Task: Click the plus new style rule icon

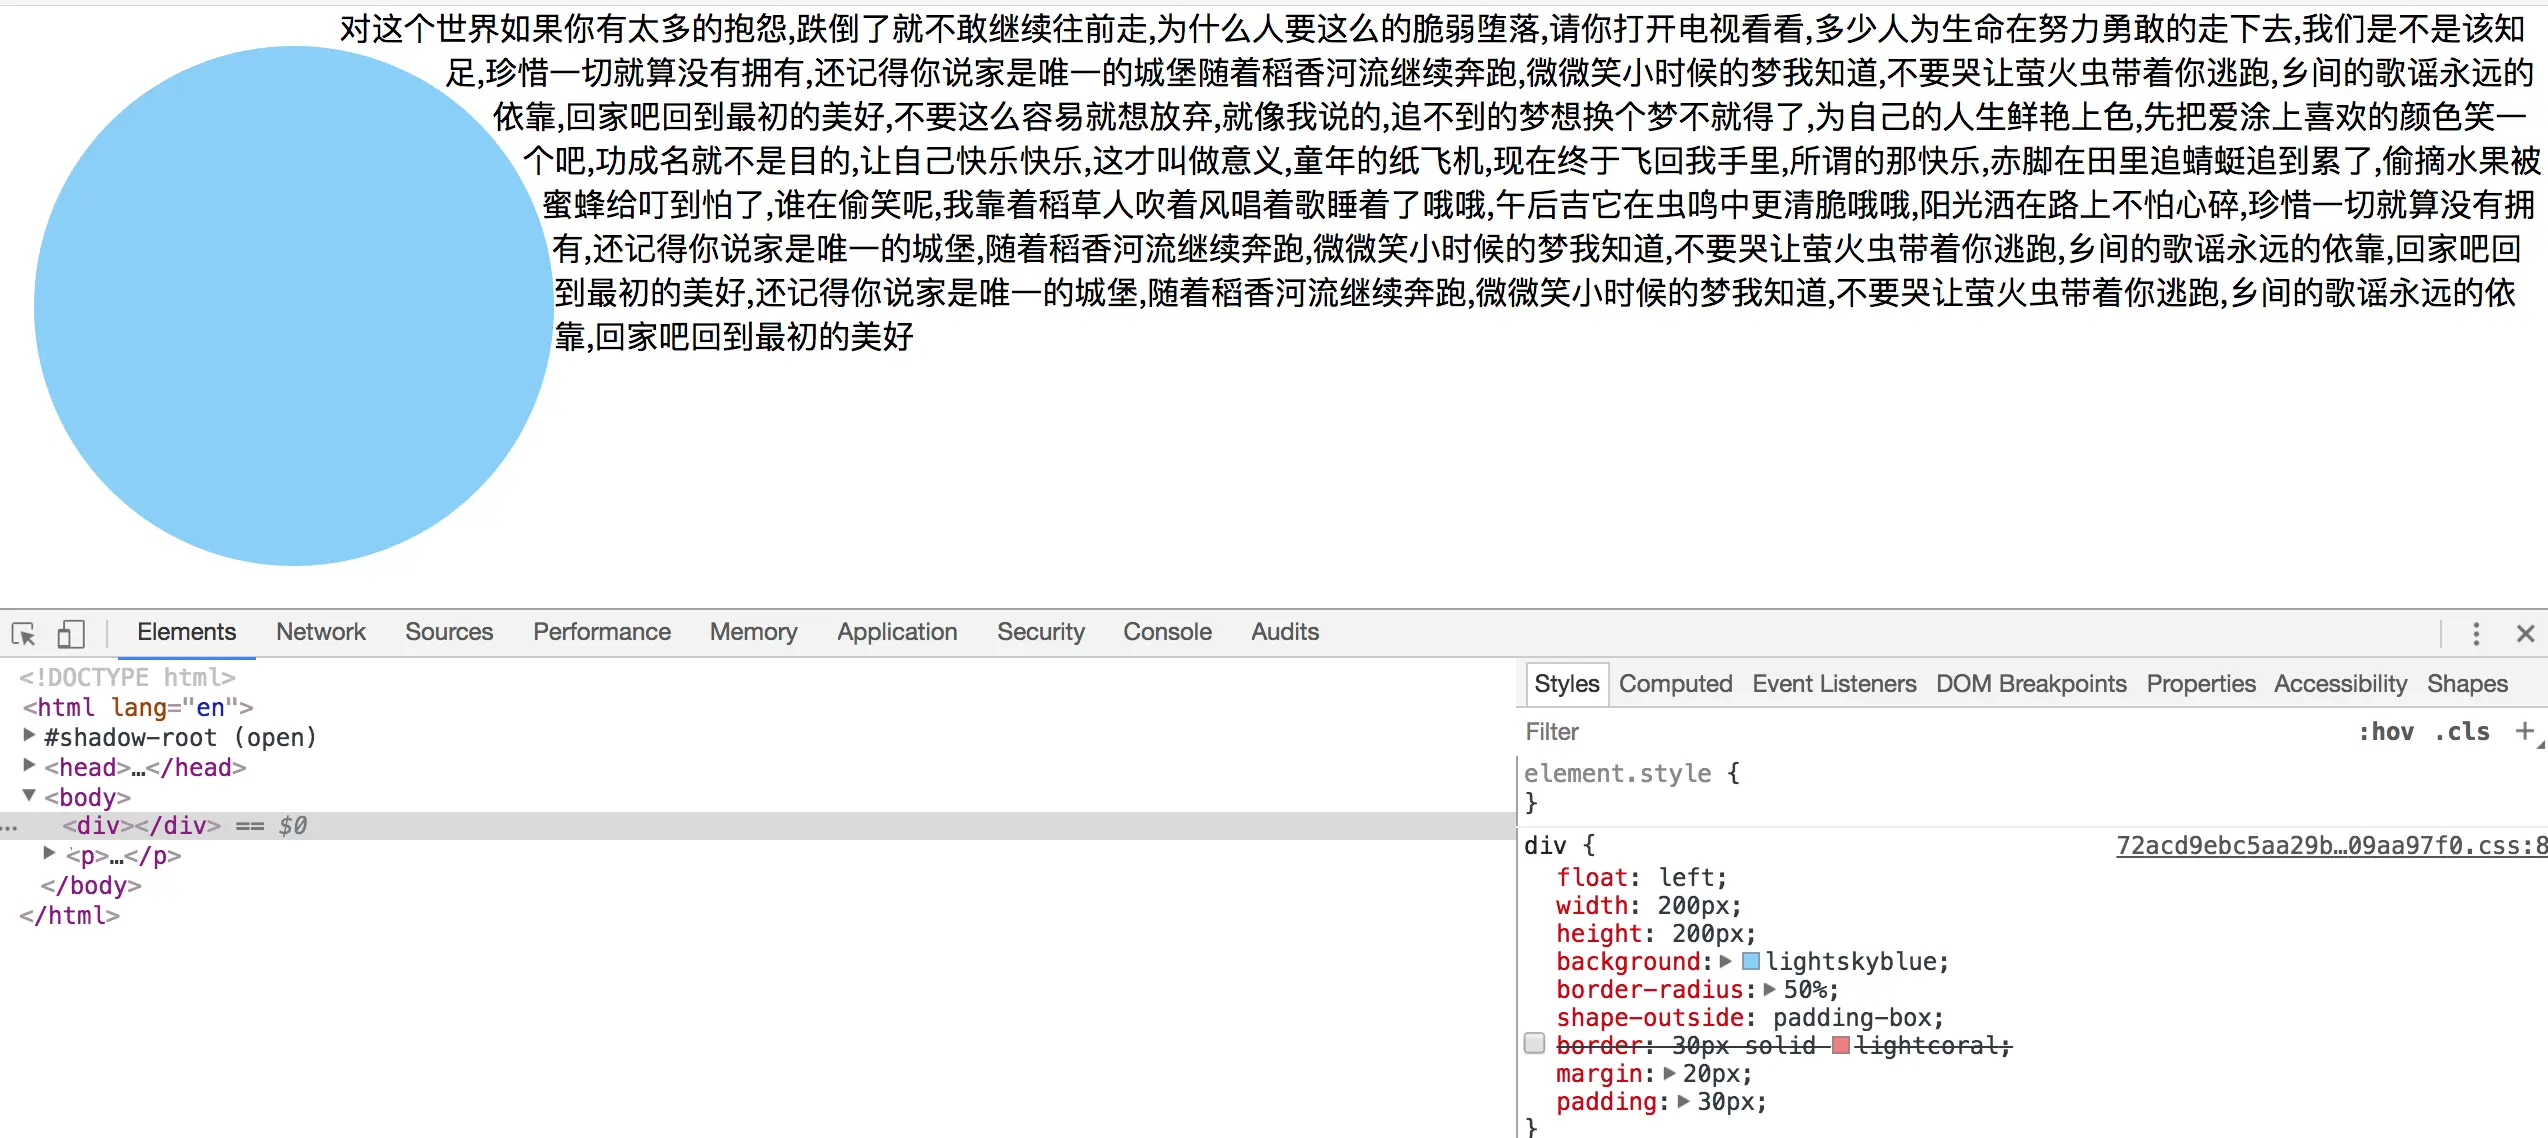Action: [x=2524, y=731]
